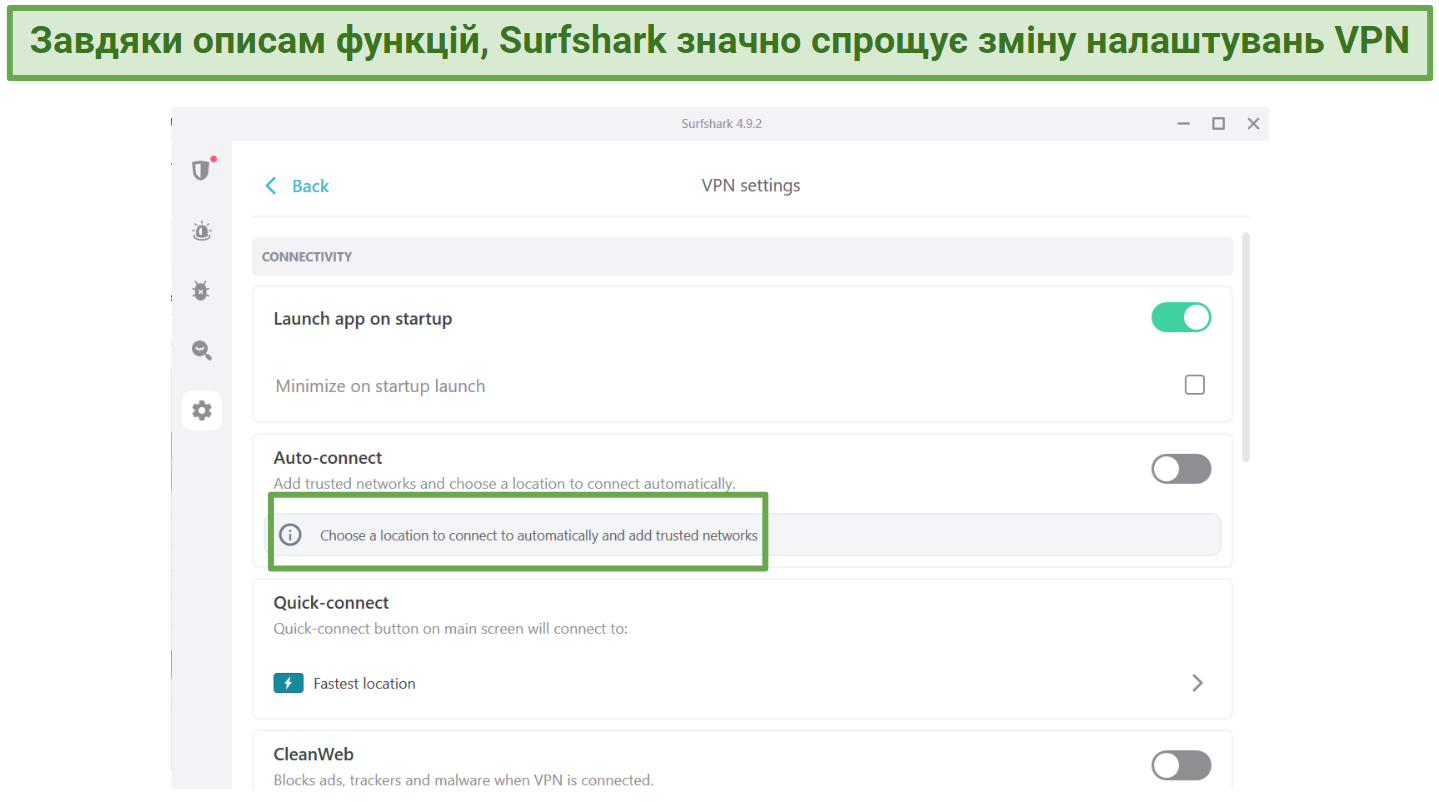Open the VPN shield icon in sidebar
The image size is (1439, 802).
[x=201, y=170]
